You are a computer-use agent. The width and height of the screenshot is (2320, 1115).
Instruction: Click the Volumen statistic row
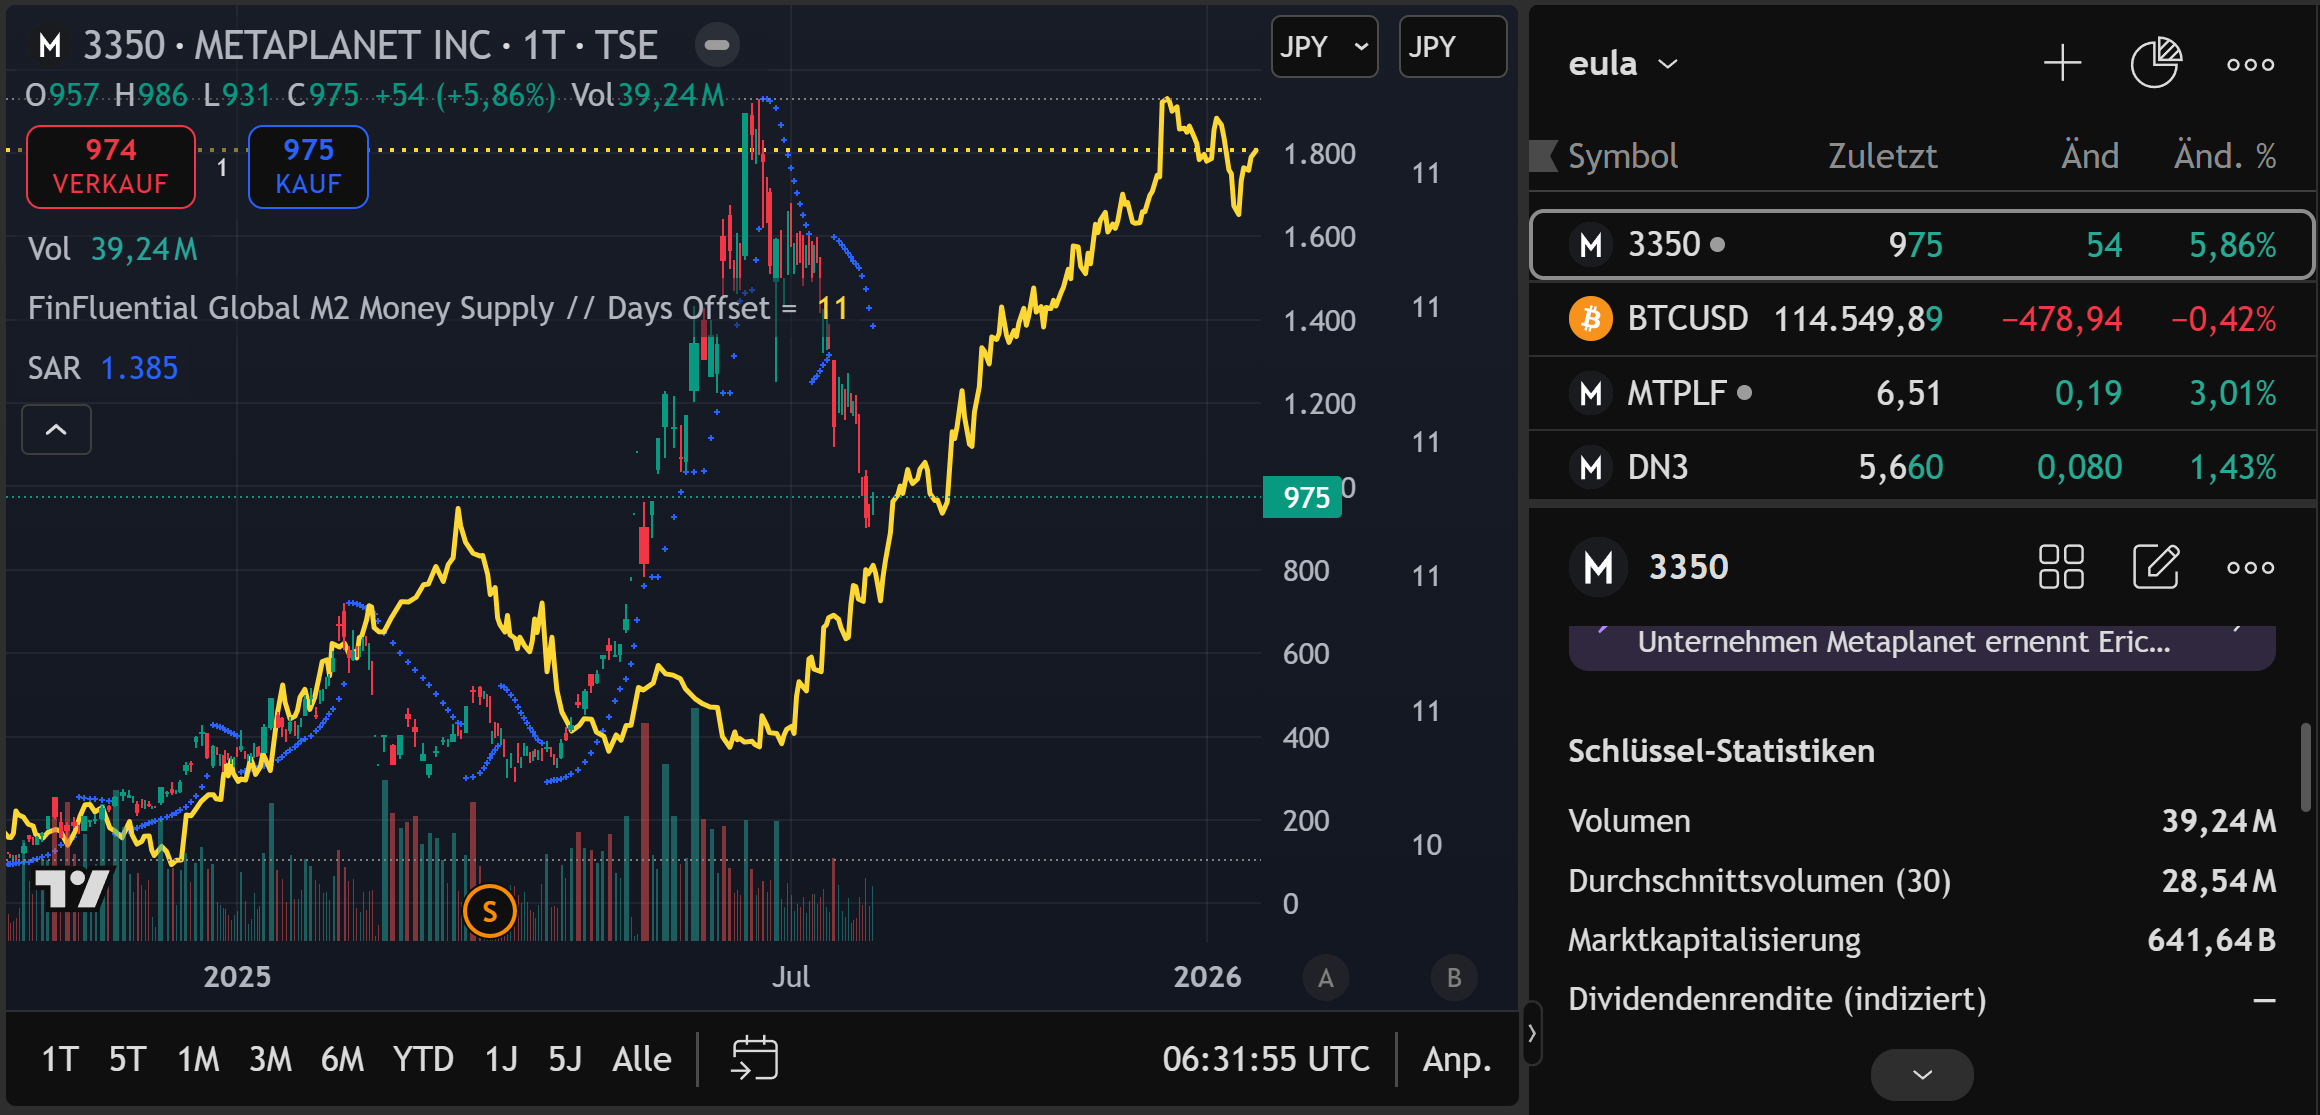1922,821
